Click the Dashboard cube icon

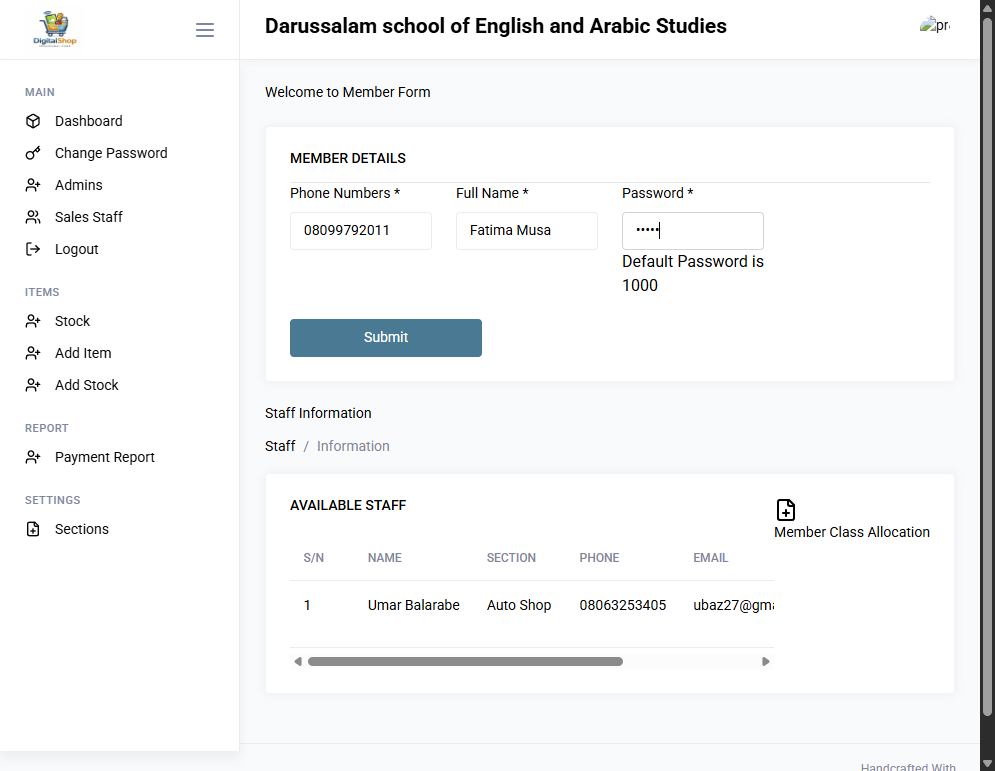[33, 121]
